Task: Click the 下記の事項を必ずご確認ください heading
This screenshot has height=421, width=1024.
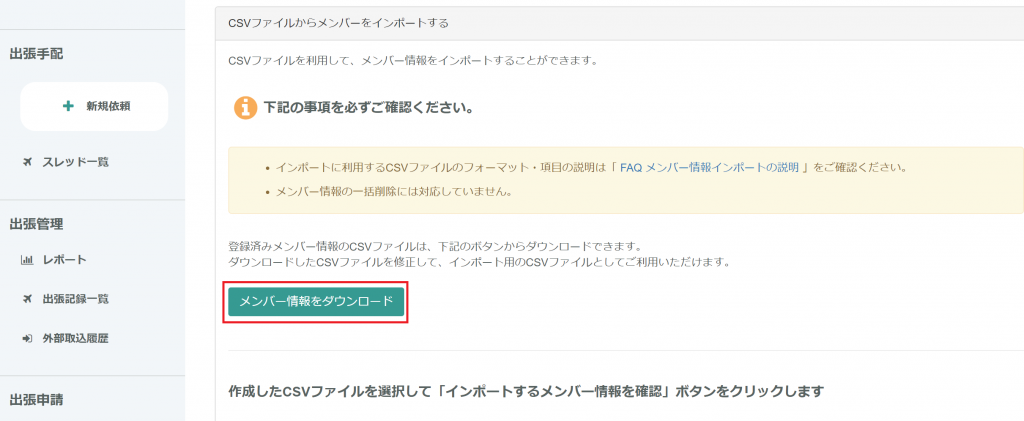Action: 368,107
